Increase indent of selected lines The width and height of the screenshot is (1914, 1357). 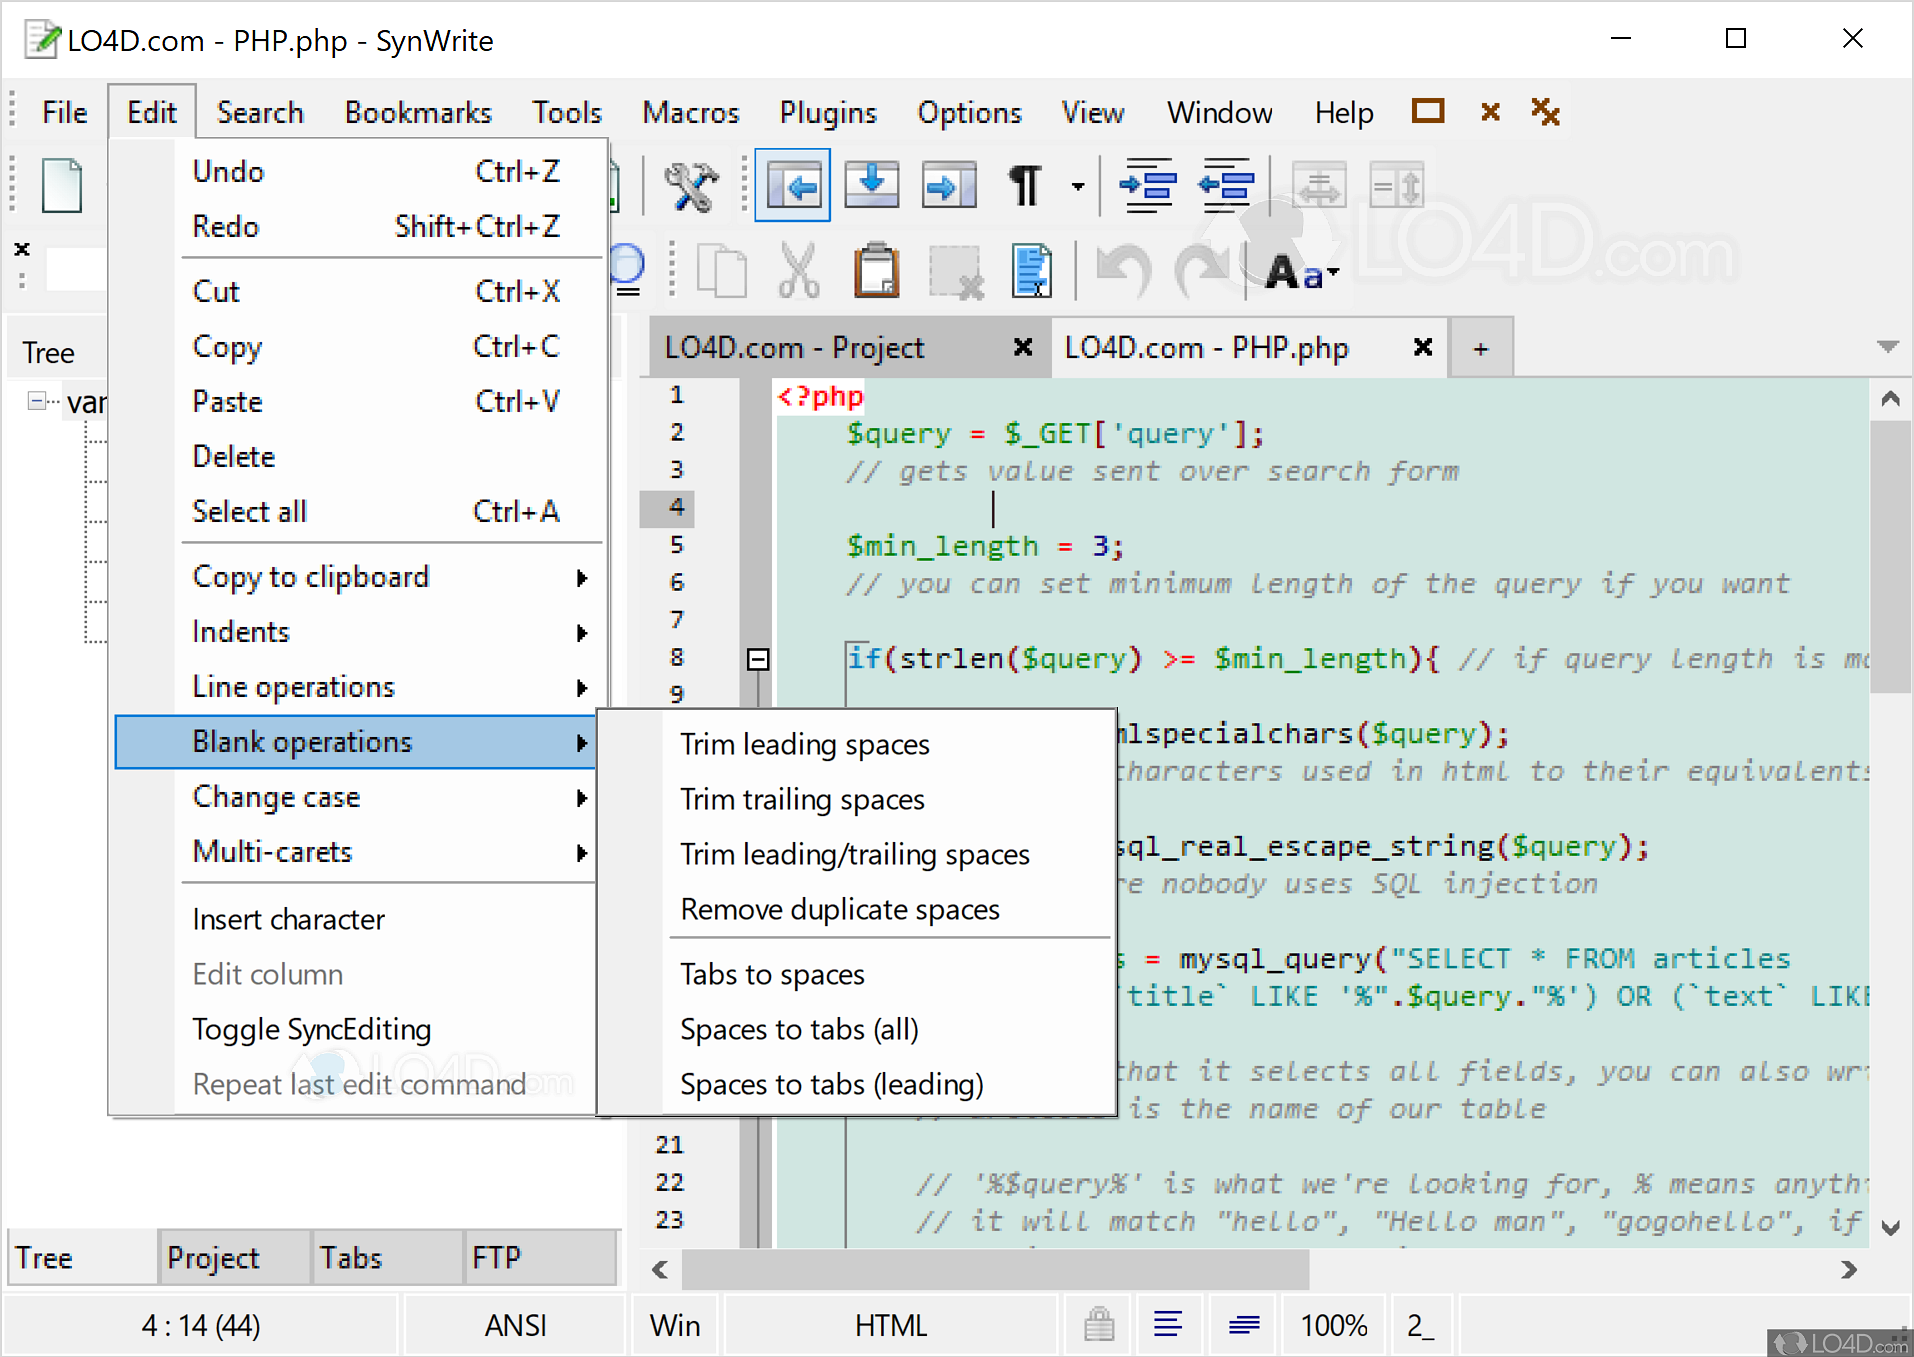click(x=1148, y=185)
